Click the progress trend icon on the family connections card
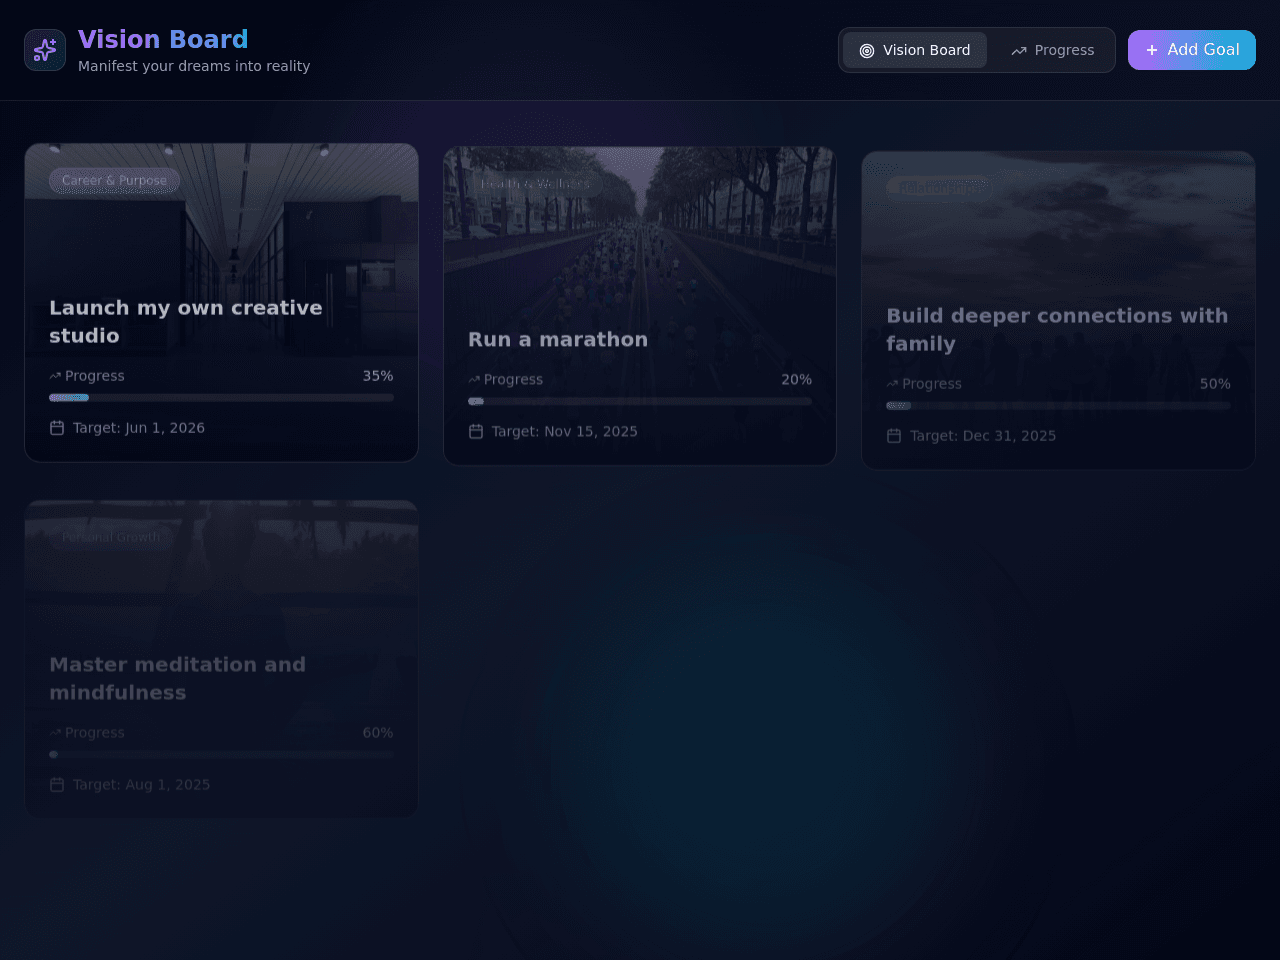1280x960 pixels. pyautogui.click(x=892, y=384)
